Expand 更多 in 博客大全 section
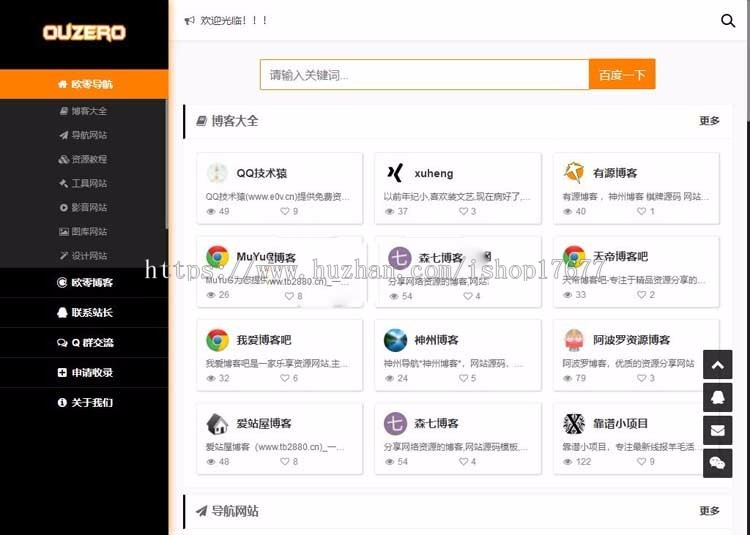Viewport: 750px width, 535px height. pyautogui.click(x=709, y=121)
